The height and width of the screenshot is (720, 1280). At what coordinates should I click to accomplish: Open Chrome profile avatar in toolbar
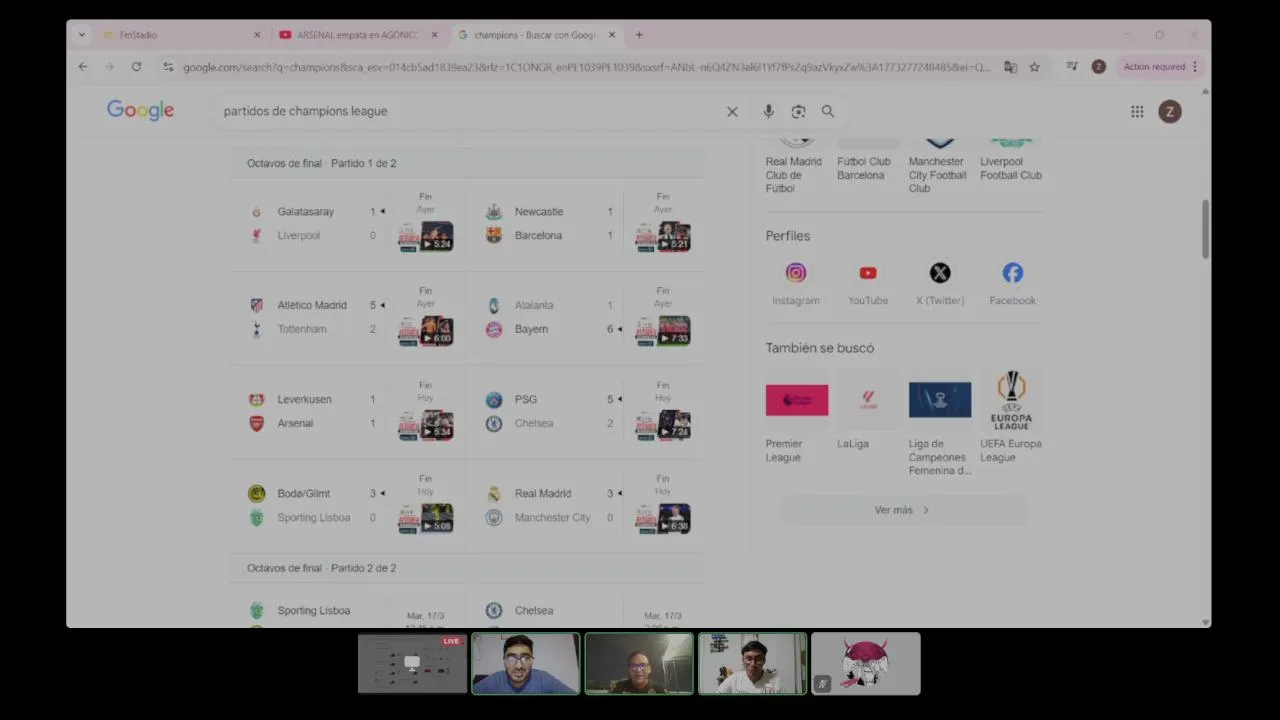pos(1098,67)
